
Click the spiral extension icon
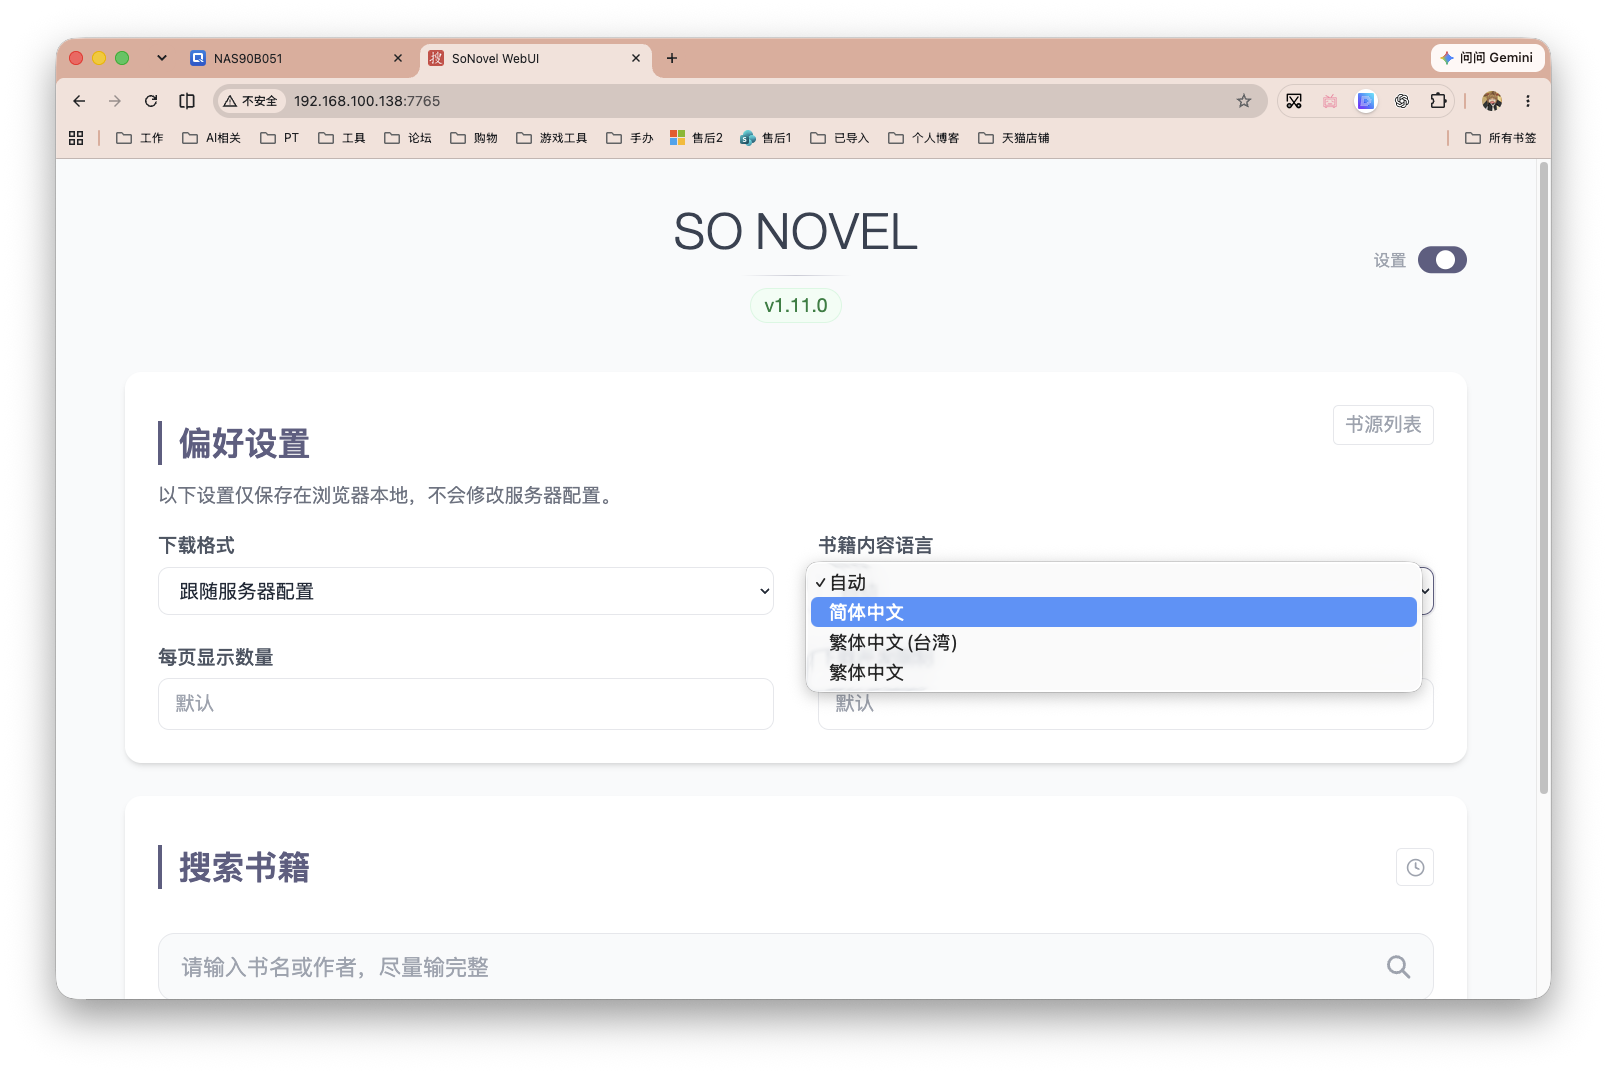point(1402,101)
